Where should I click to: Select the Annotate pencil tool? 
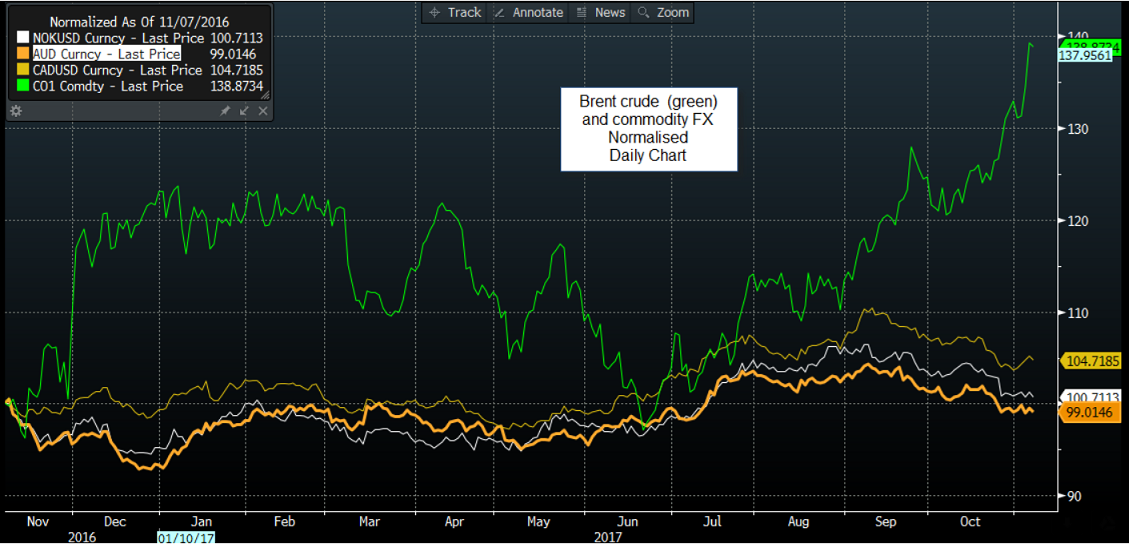pos(530,12)
